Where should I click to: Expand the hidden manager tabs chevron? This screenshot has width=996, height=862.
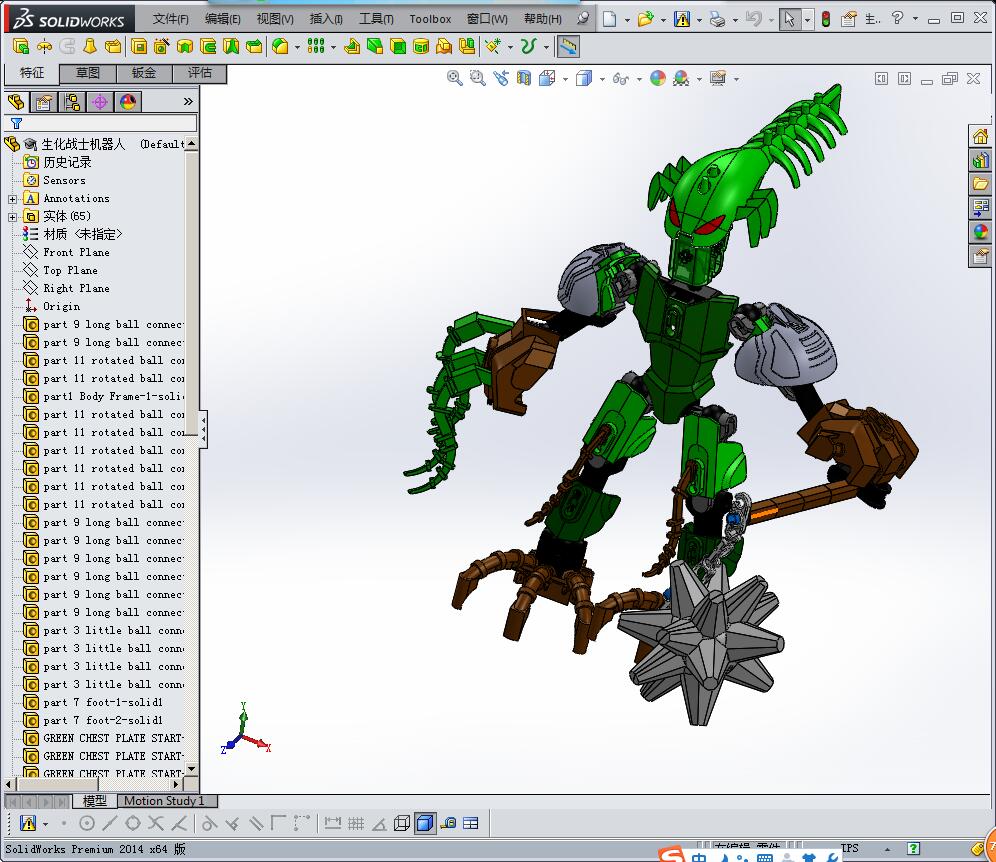188,102
